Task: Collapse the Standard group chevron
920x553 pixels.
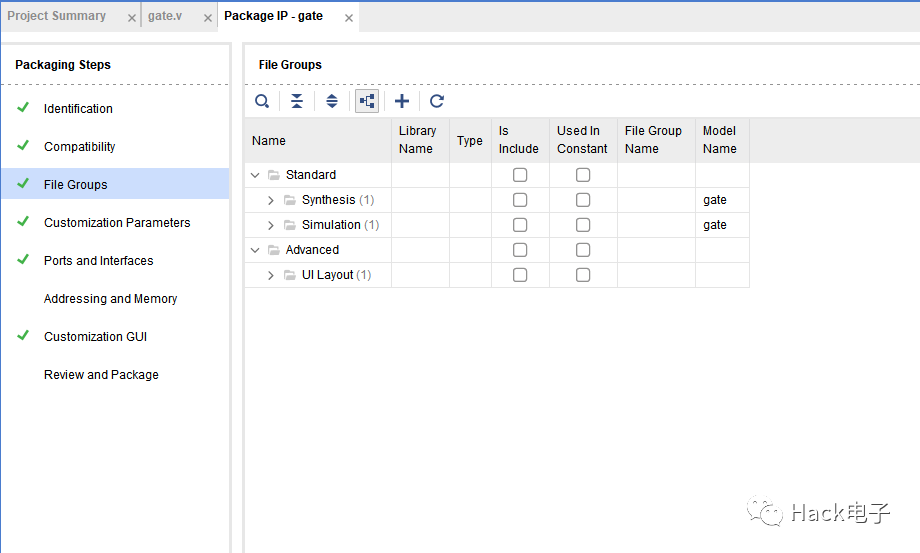Action: [255, 175]
